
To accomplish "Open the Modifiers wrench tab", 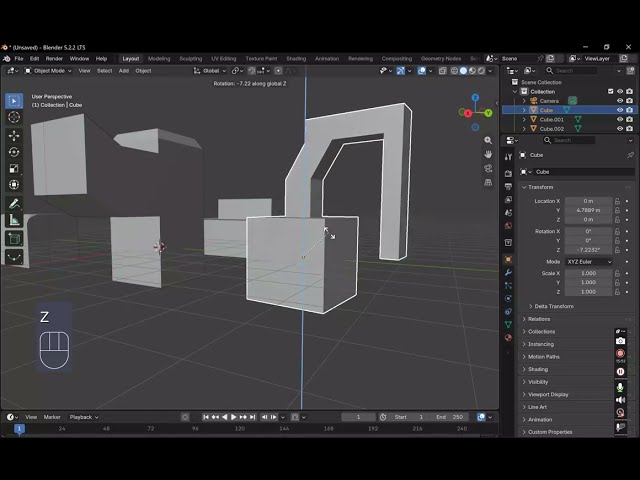I will coord(508,272).
